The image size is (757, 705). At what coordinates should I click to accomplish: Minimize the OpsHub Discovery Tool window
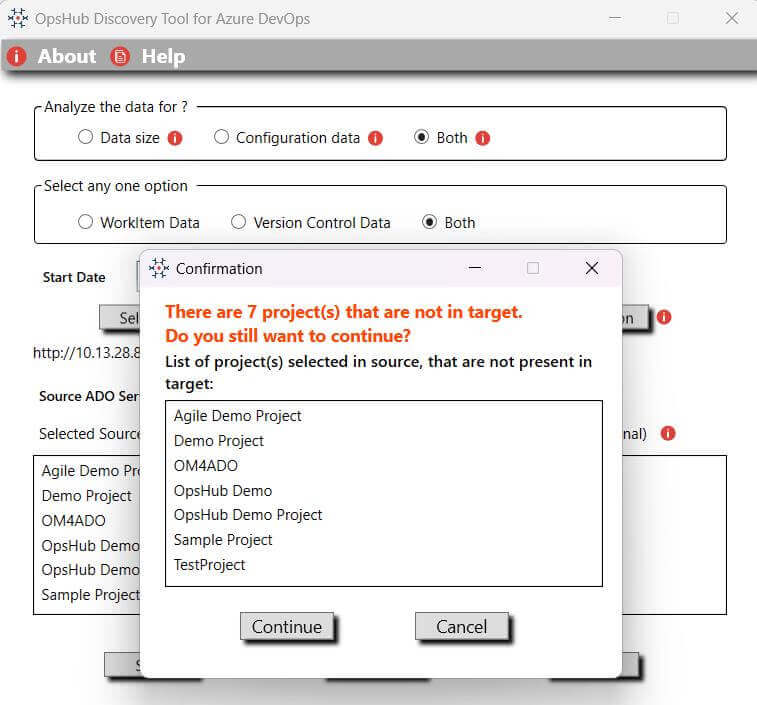point(615,18)
